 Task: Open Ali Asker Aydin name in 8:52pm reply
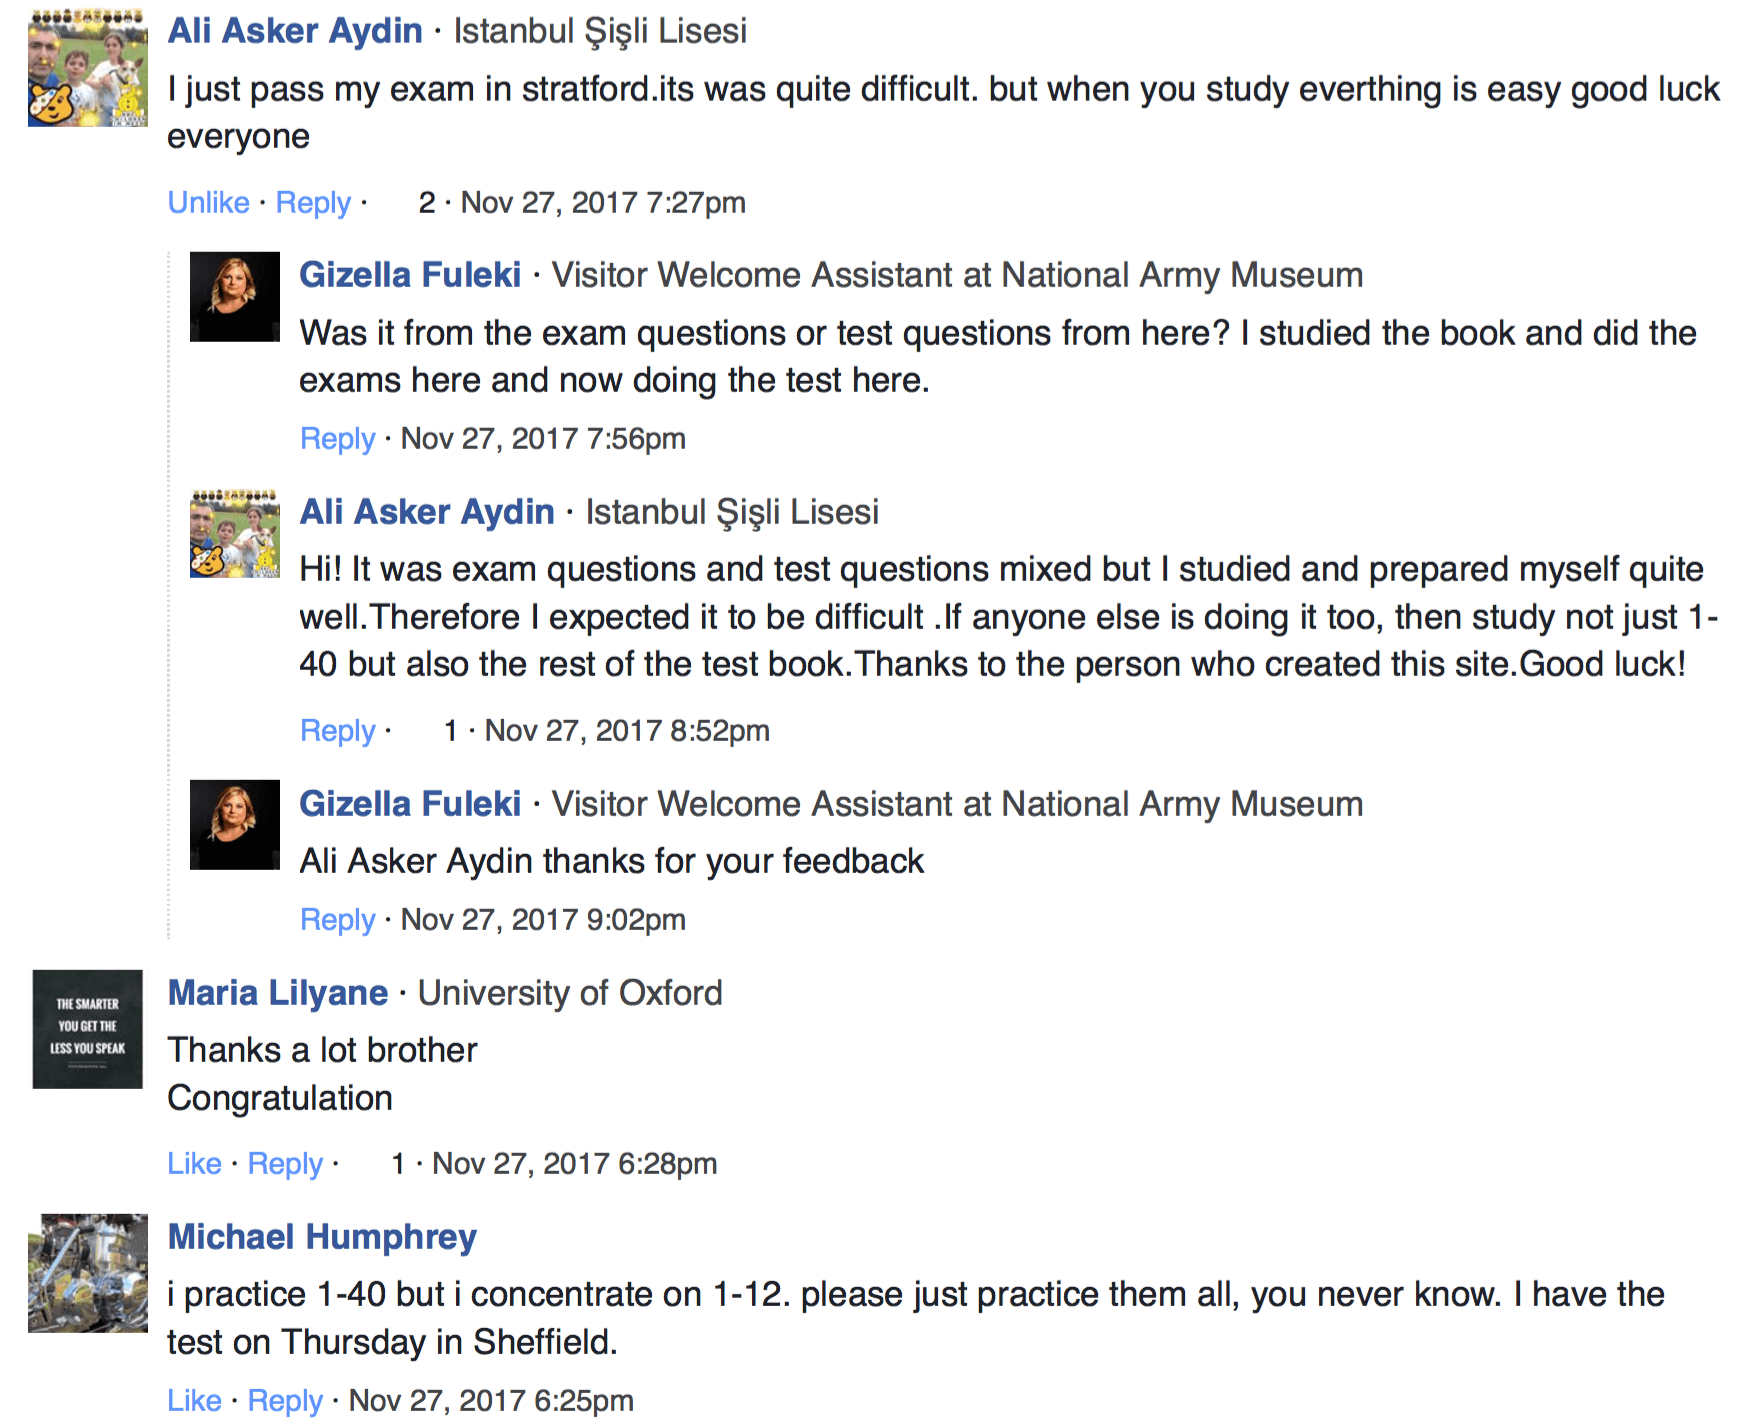427,512
